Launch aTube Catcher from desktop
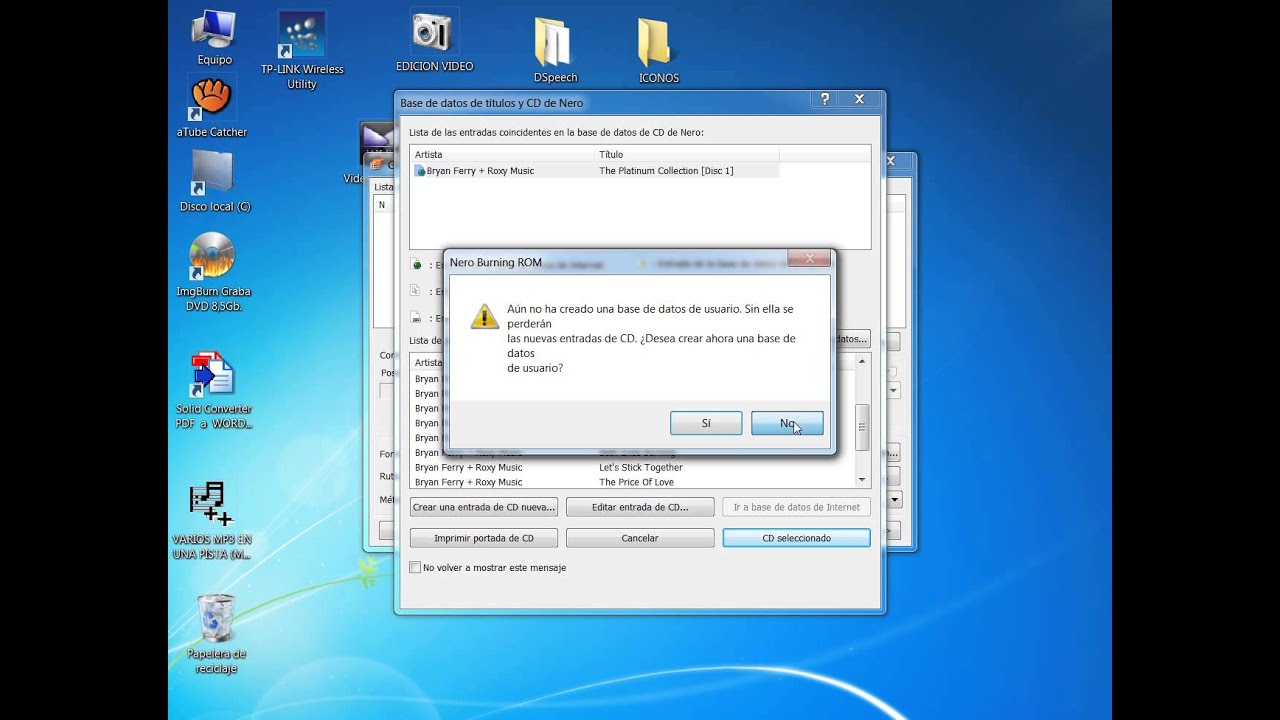 click(x=212, y=106)
